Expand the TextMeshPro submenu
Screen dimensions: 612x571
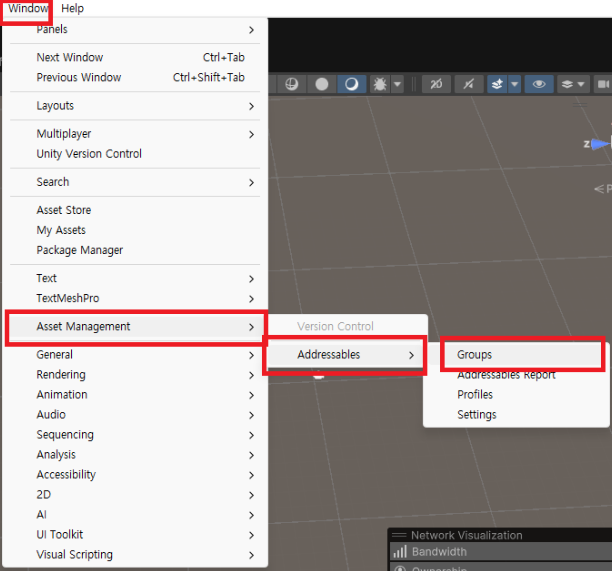tap(135, 298)
